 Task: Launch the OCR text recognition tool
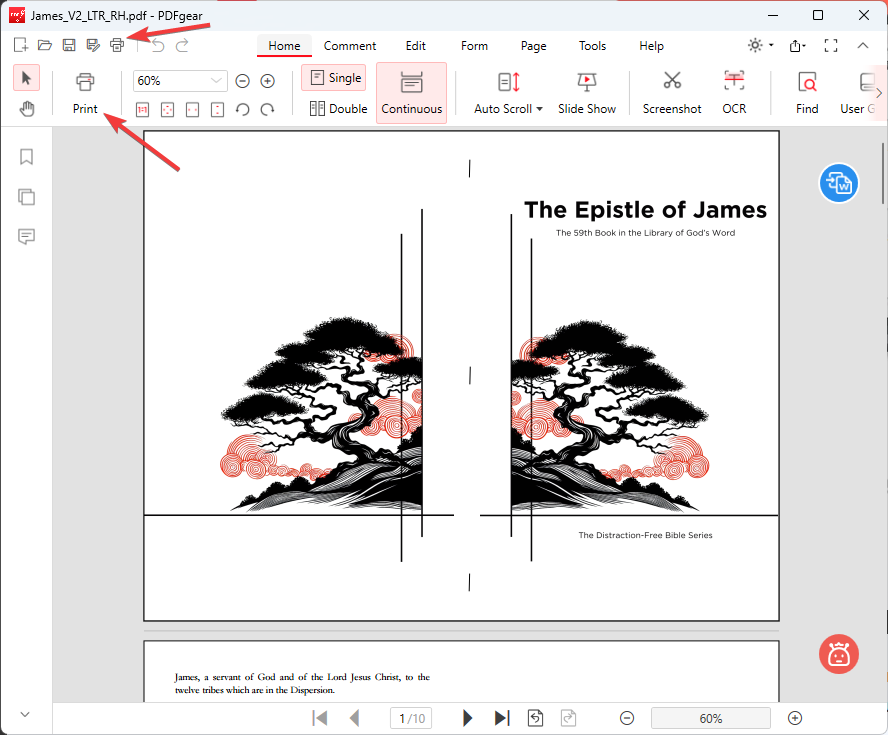click(x=734, y=92)
